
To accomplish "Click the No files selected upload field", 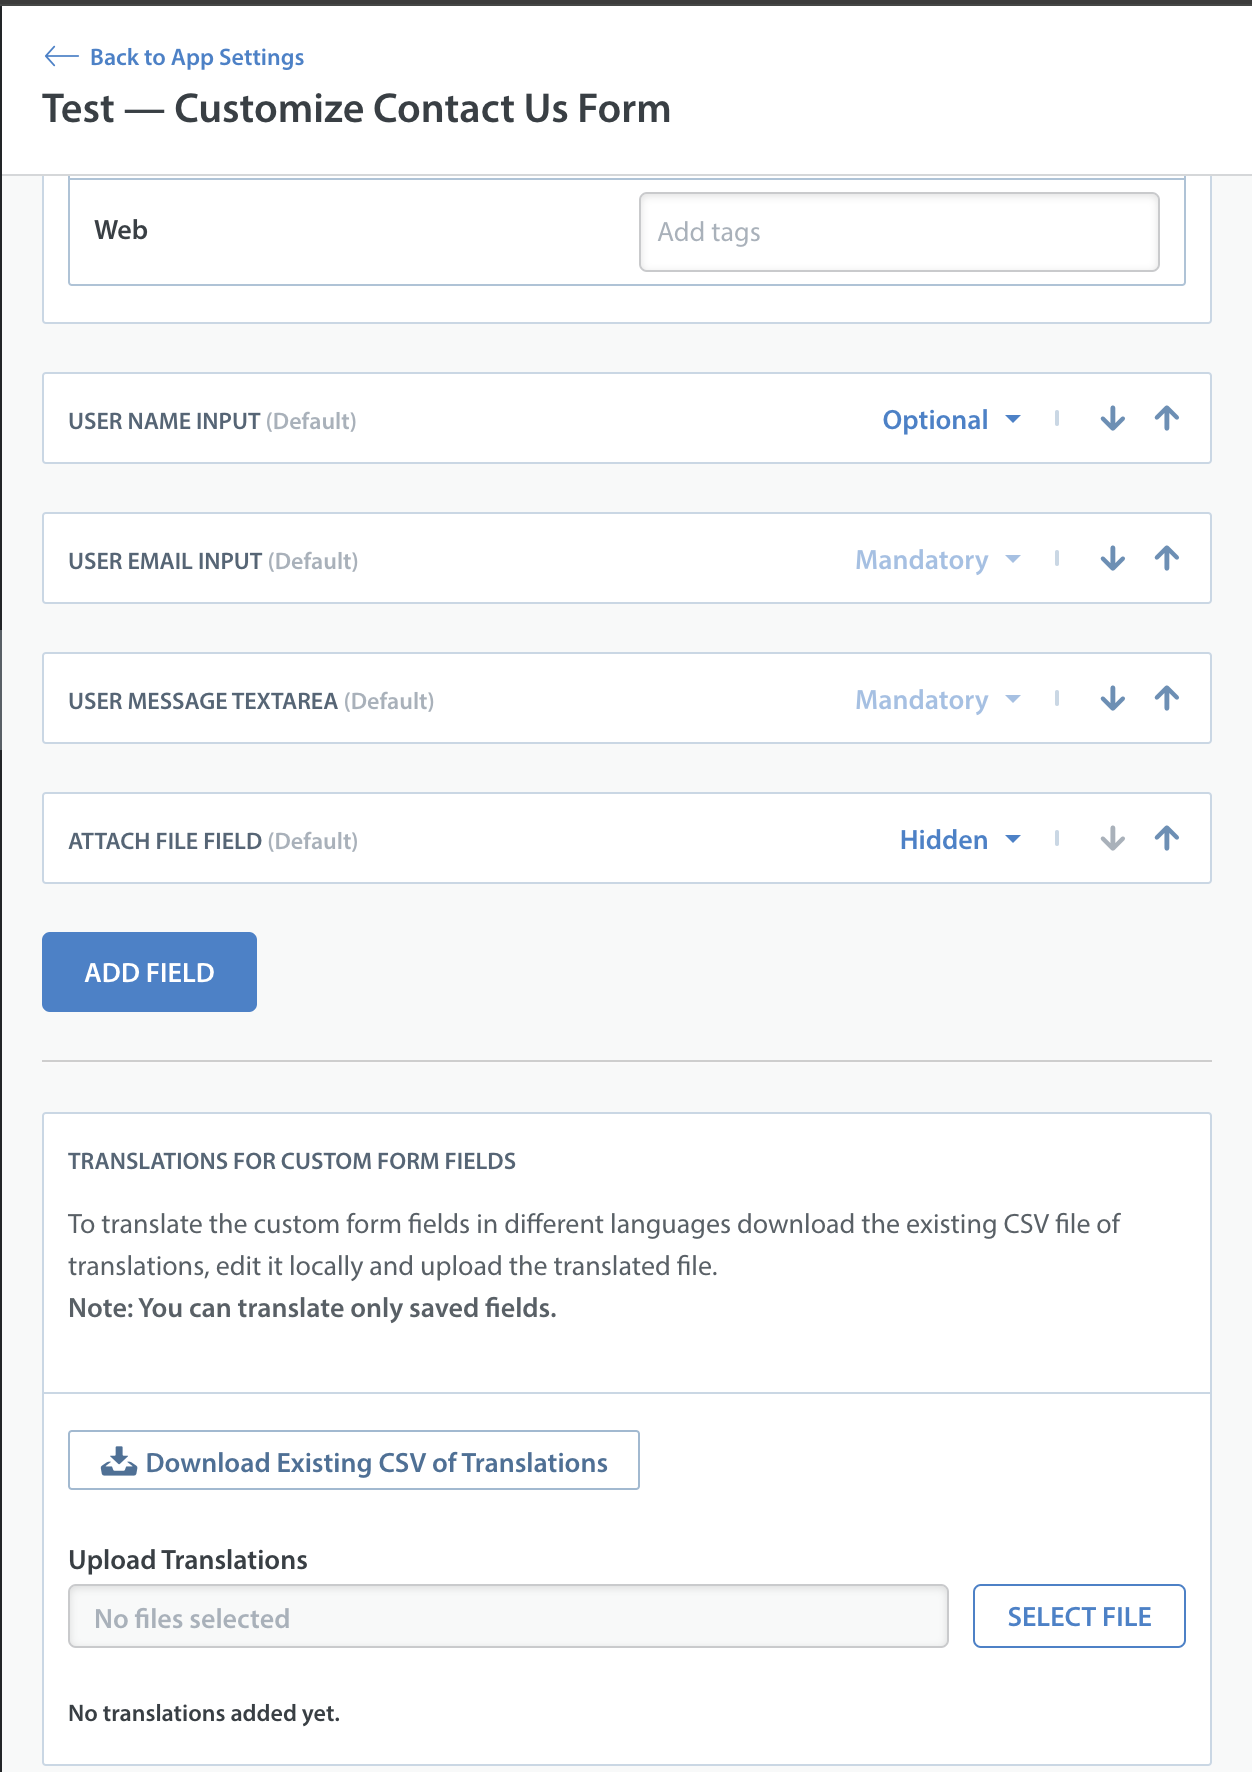I will coord(508,1616).
